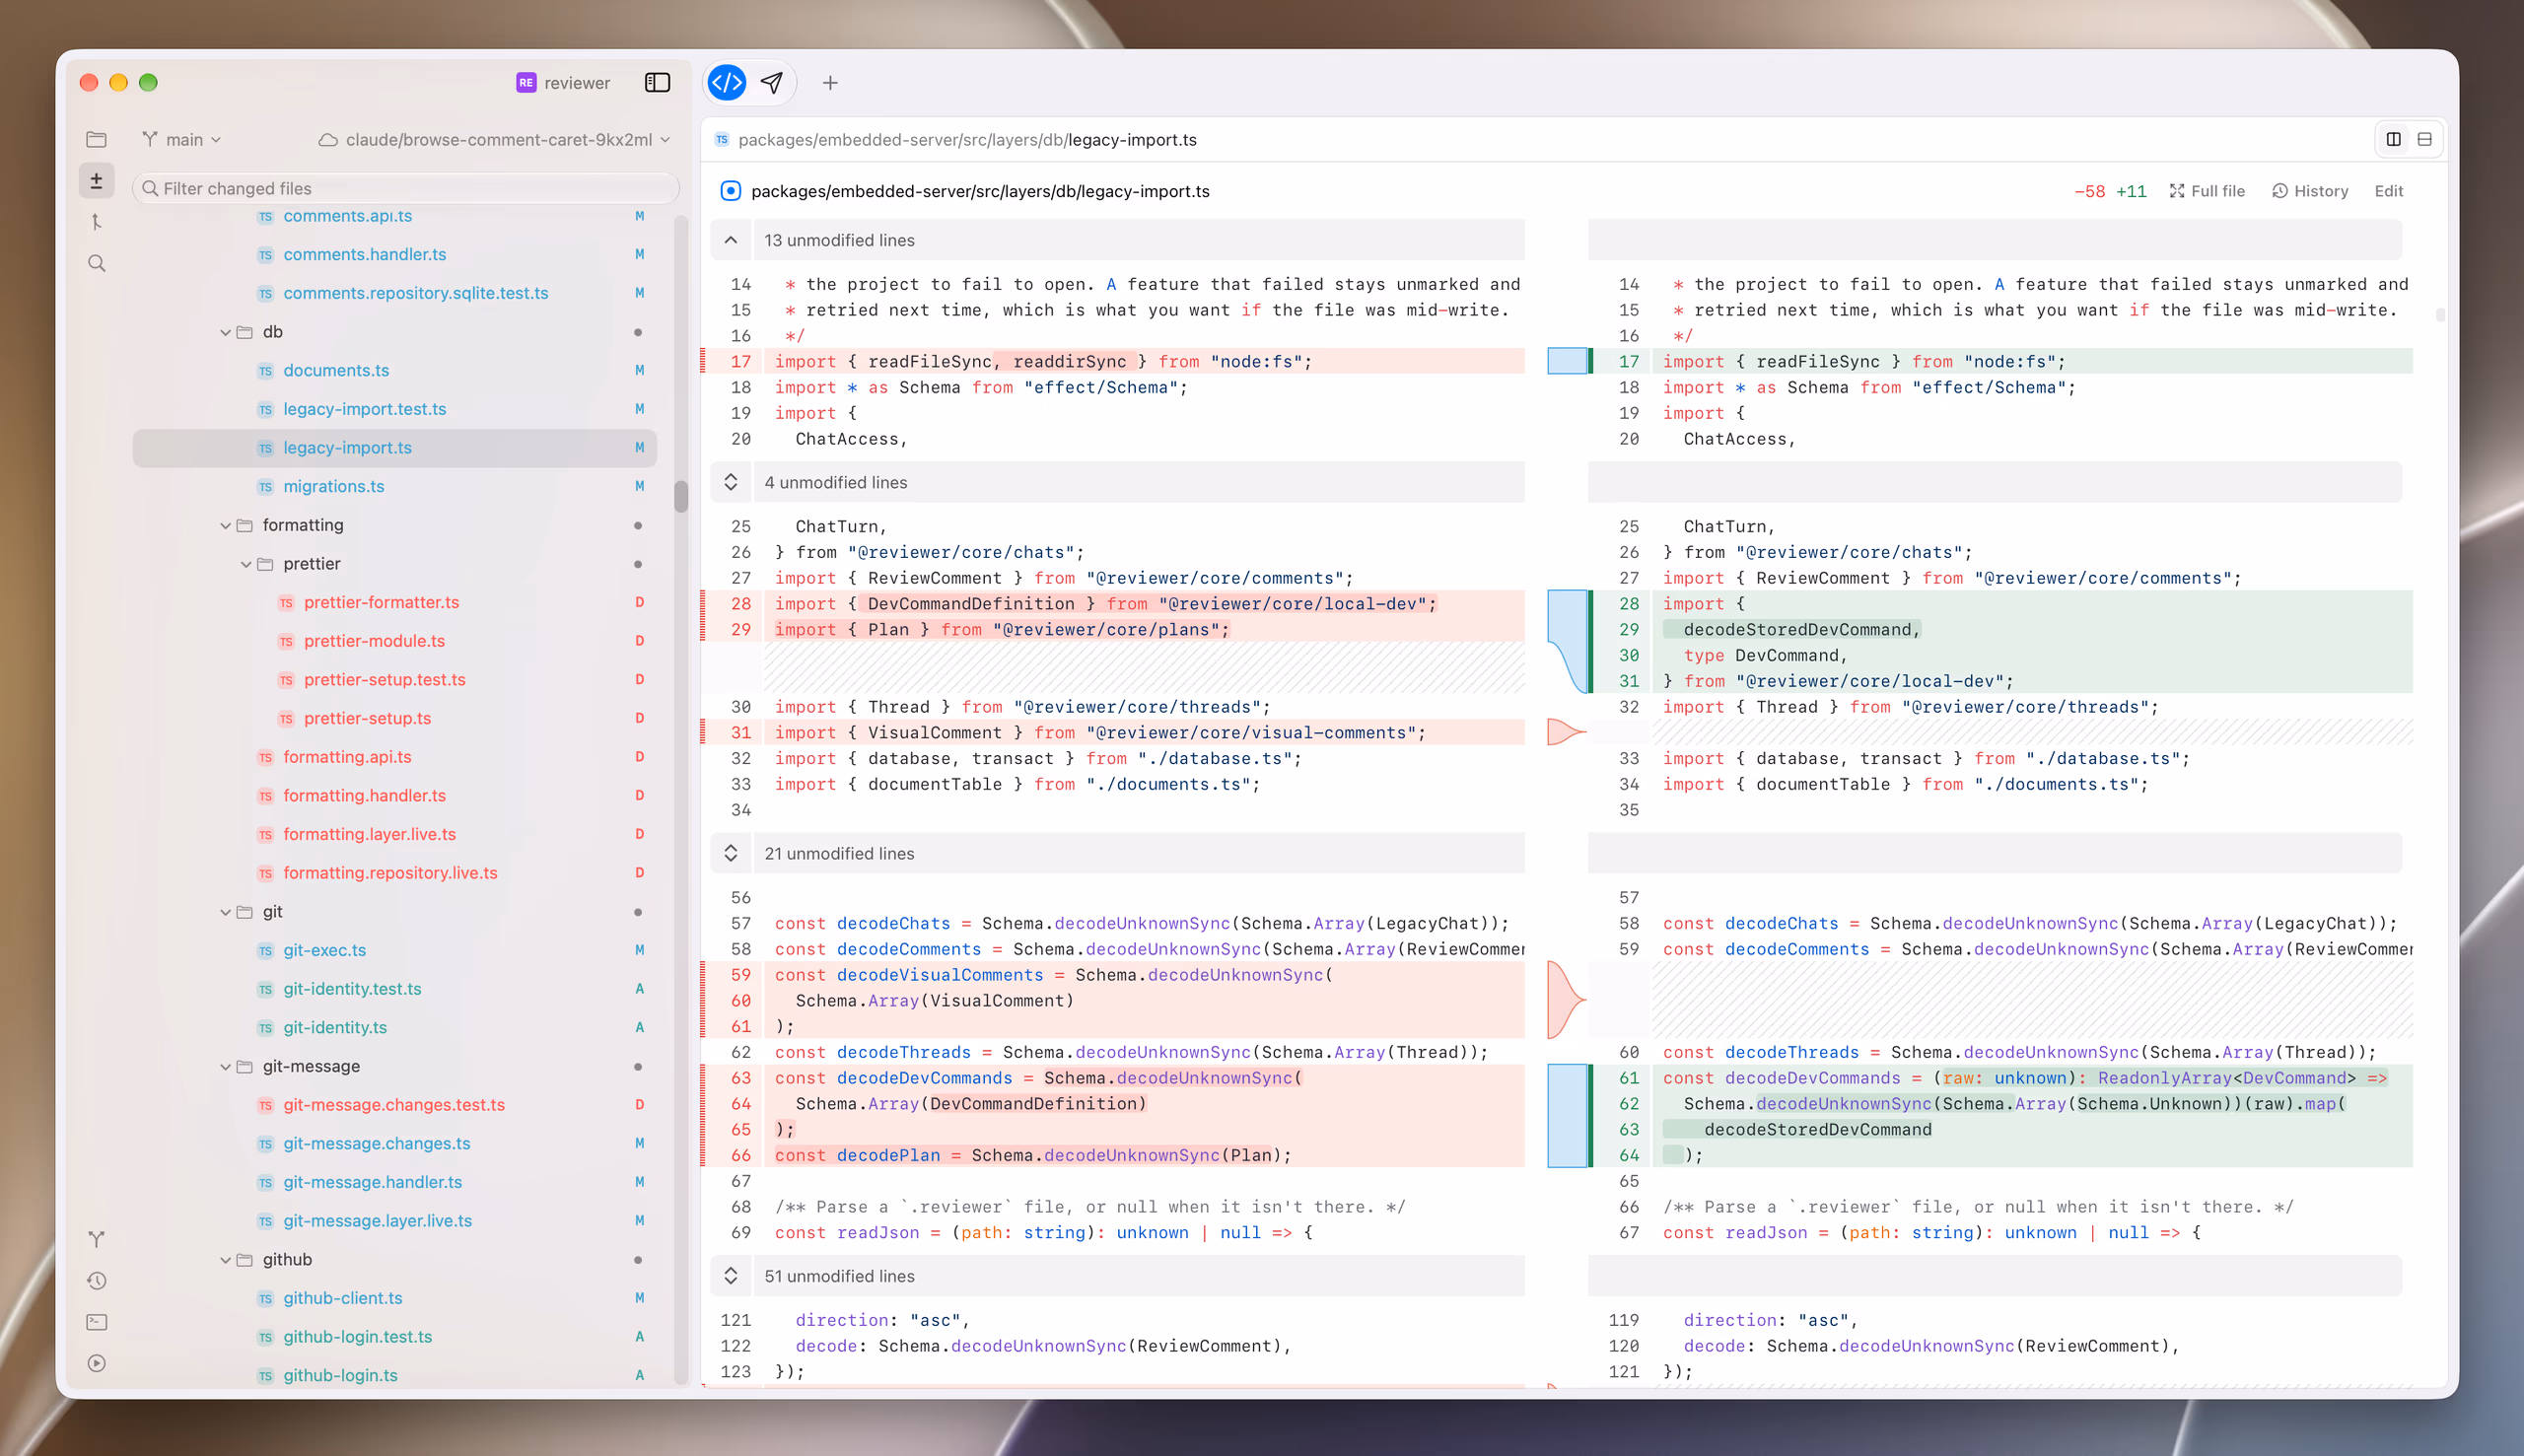This screenshot has height=1456, width=2524.
Task: Click the red chunk arrow at lines 59-61
Action: pos(1563,999)
